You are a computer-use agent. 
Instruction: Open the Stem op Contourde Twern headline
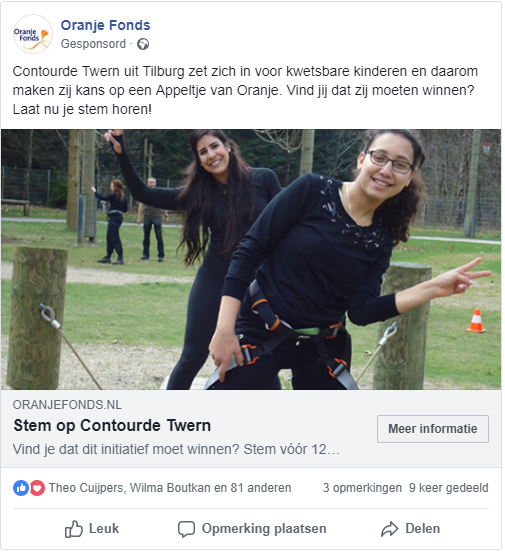pyautogui.click(x=112, y=426)
